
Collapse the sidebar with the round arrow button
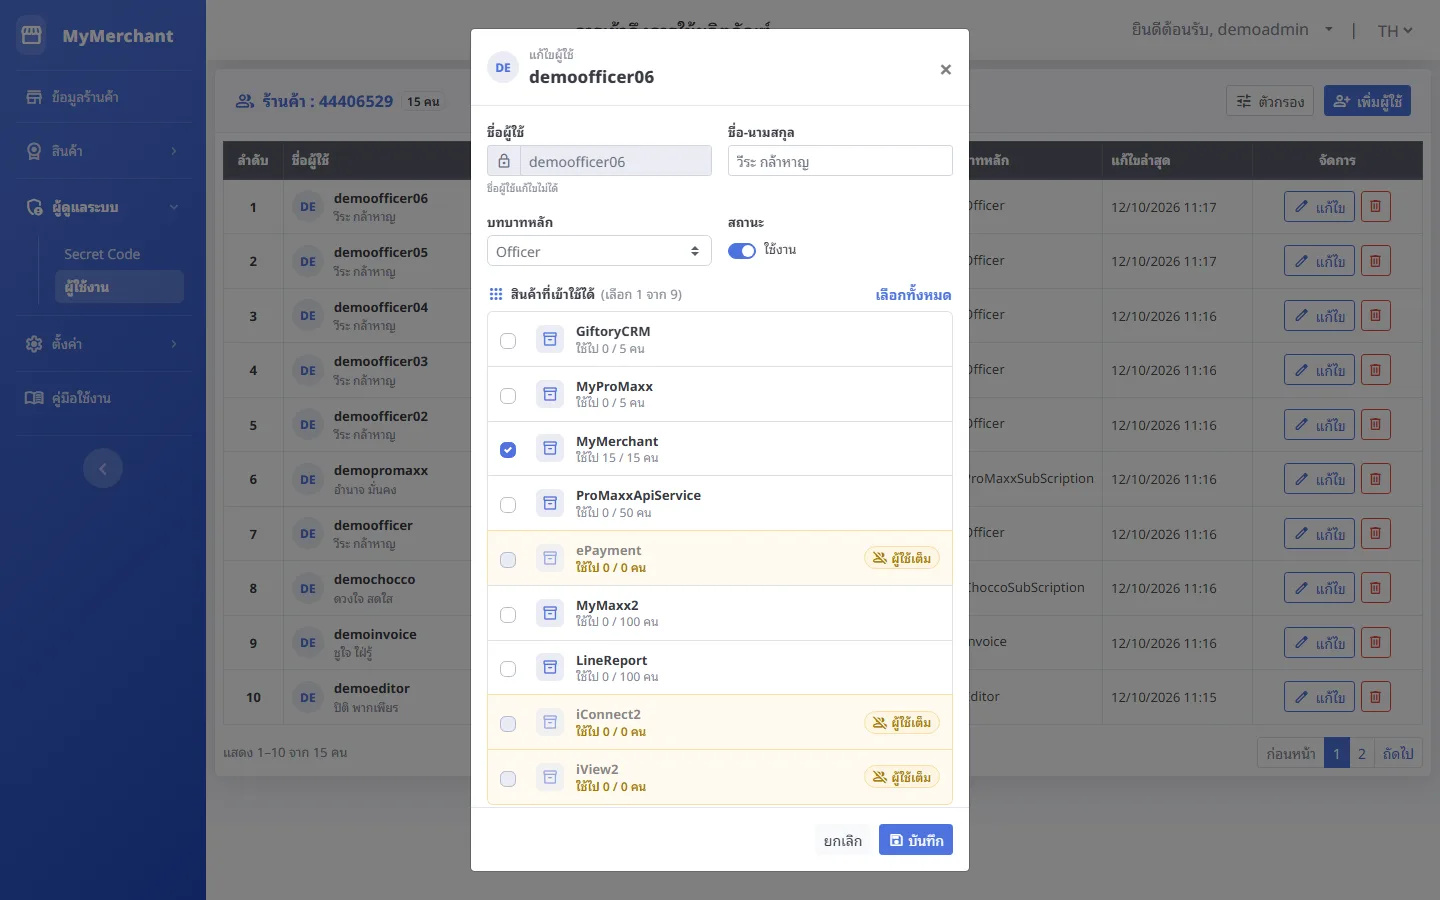(103, 468)
